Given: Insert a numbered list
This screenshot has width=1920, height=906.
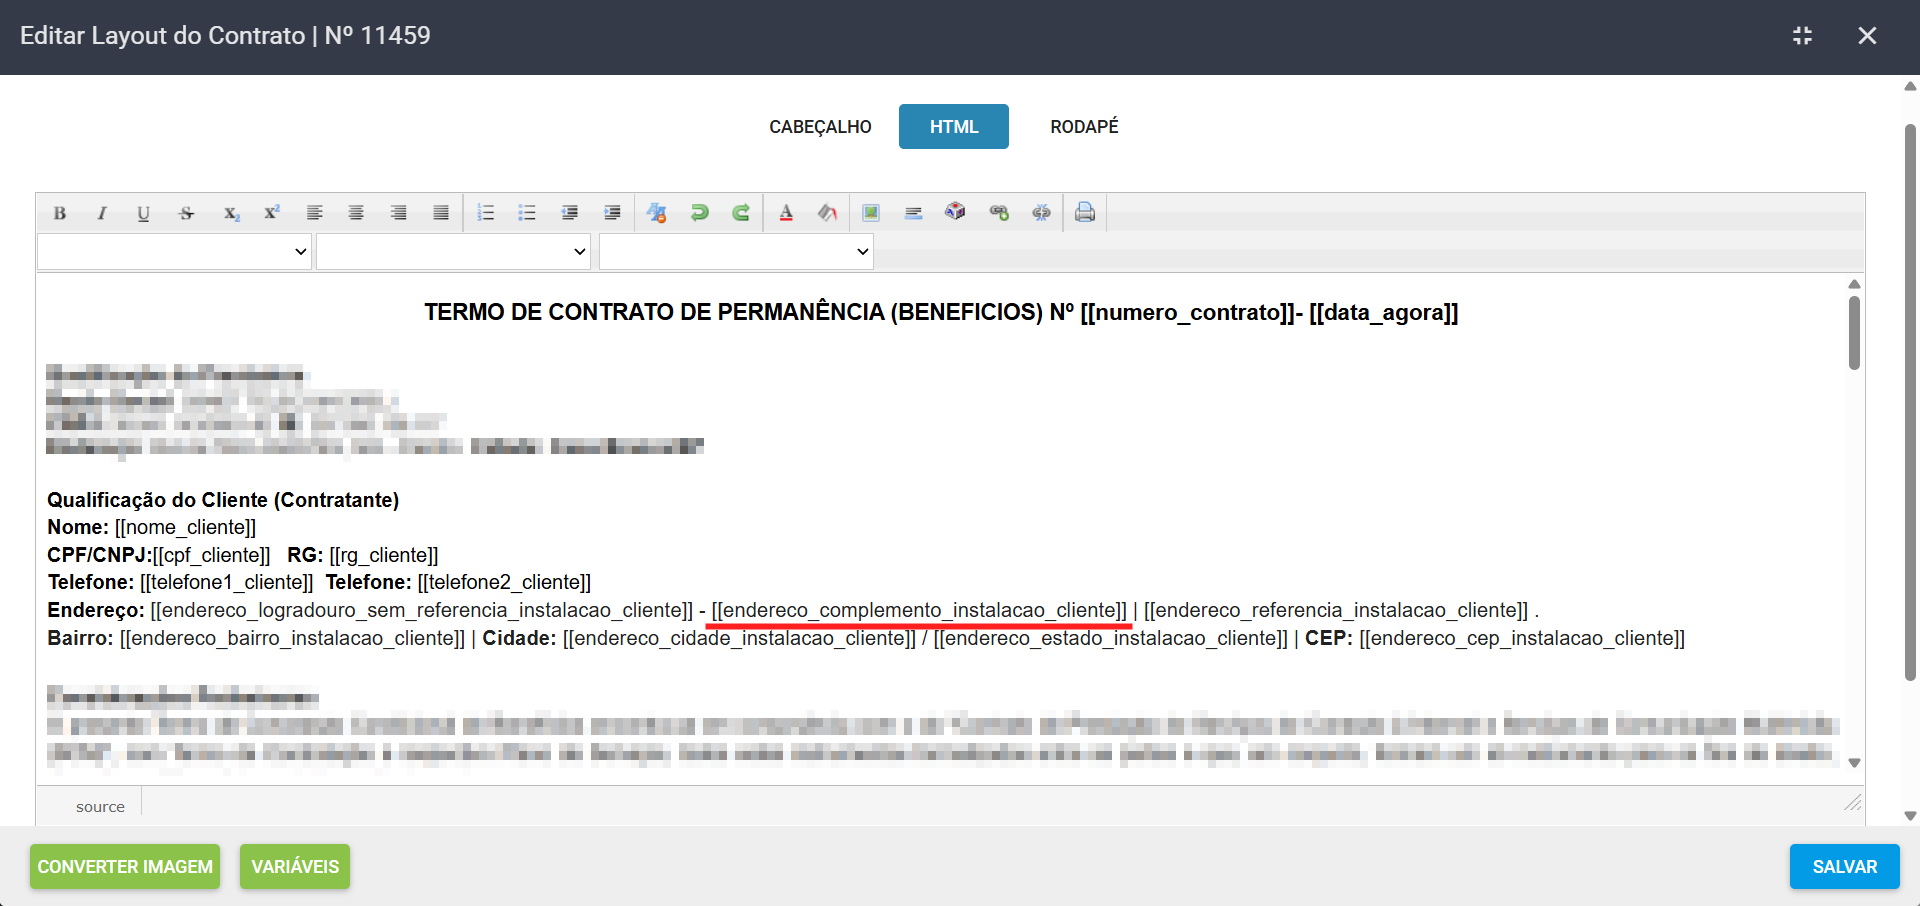Looking at the screenshot, I should [x=486, y=213].
